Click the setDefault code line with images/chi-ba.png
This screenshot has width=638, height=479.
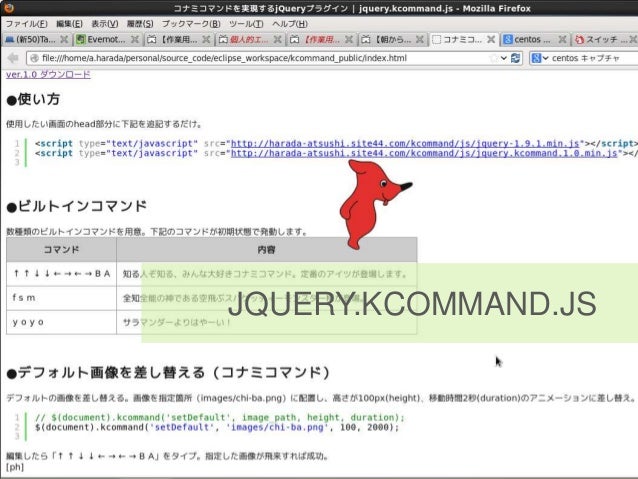point(217,427)
